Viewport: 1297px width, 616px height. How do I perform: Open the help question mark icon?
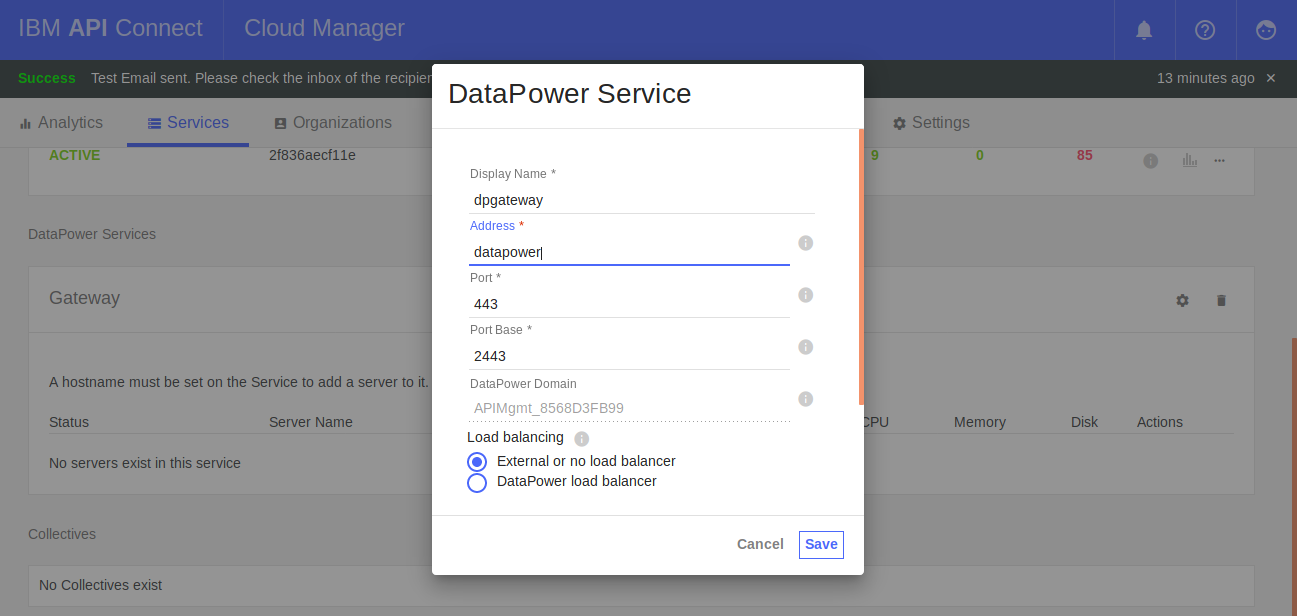(1205, 30)
